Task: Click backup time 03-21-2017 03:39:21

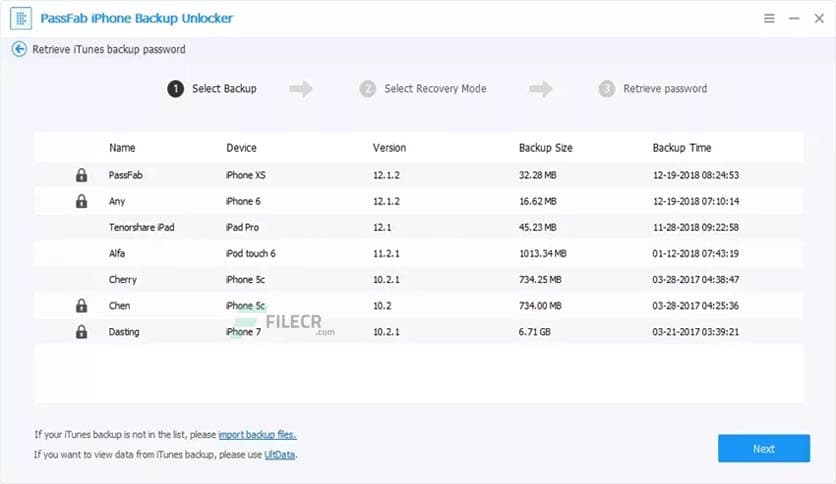Action: point(696,332)
